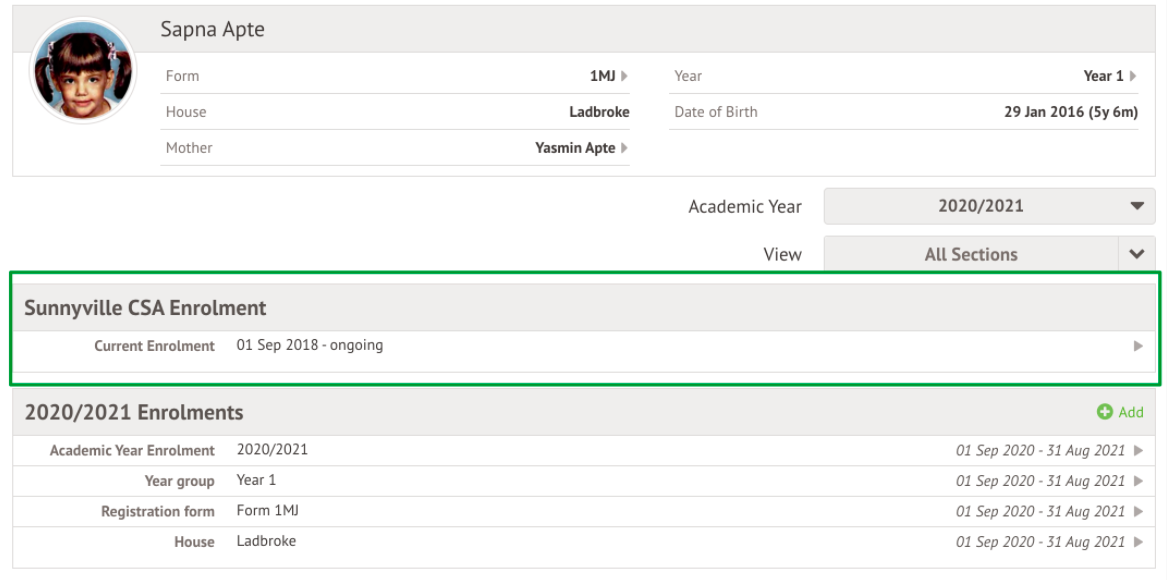Click the House row arrow
Image resolution: width=1167 pixels, height=580 pixels.
[1138, 542]
